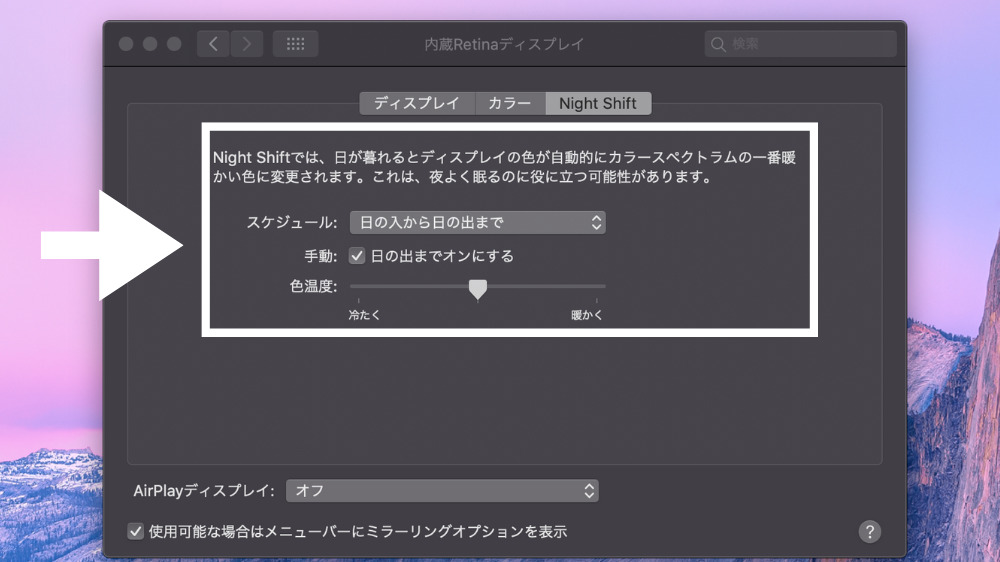Open help with the question mark button
The height and width of the screenshot is (562, 1000).
869,531
